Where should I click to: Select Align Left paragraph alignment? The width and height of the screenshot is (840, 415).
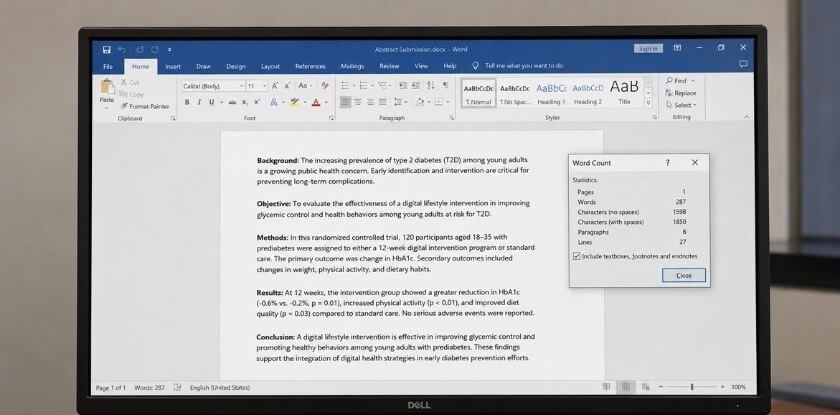[x=346, y=102]
